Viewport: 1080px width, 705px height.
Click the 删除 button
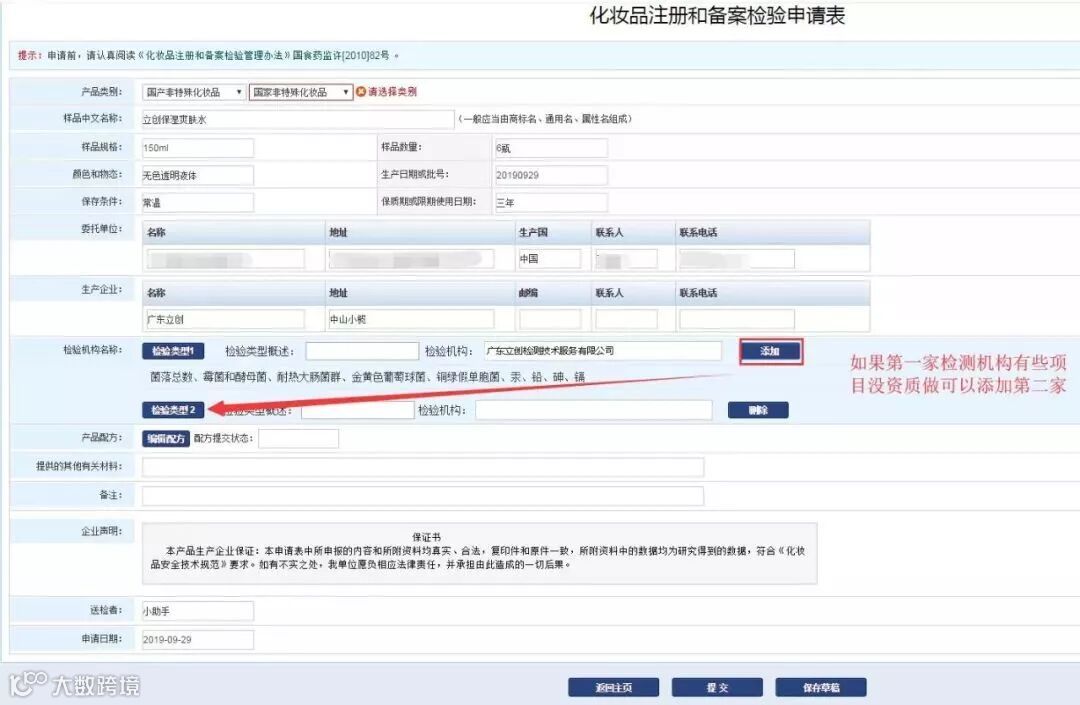[x=758, y=410]
